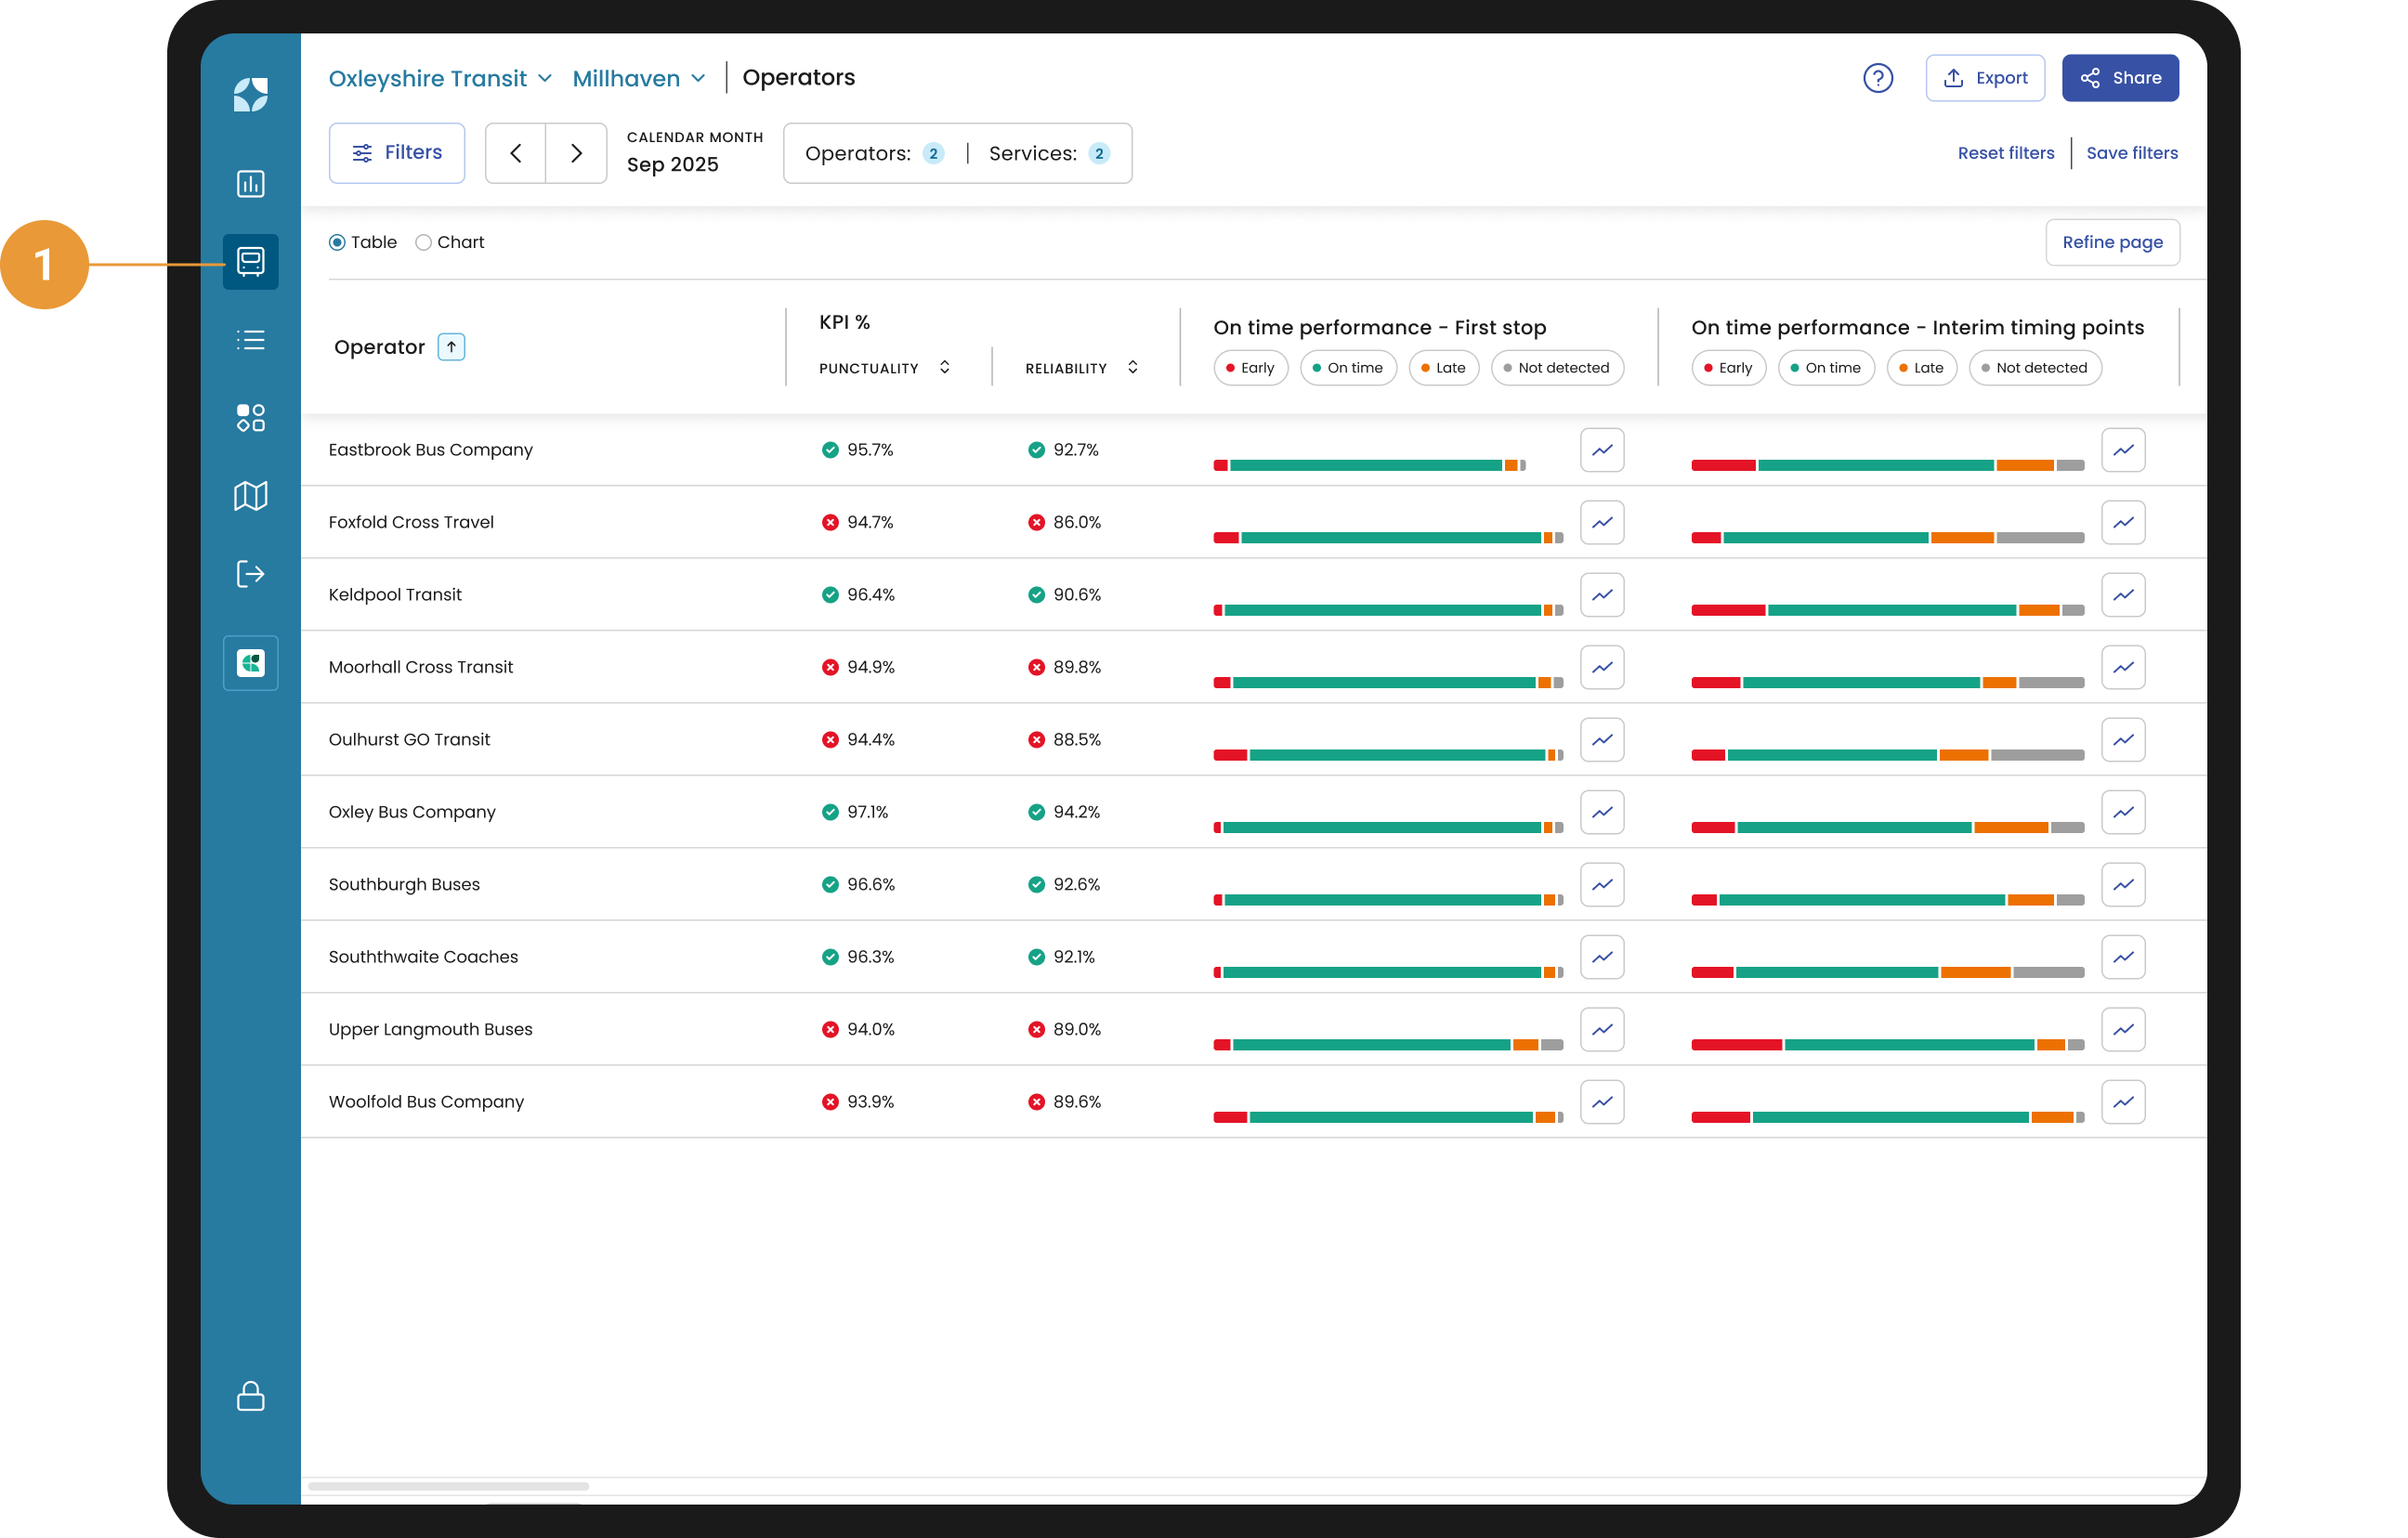Sort by the Punctuality column arrows
The width and height of the screenshot is (2408, 1538).
[x=944, y=368]
